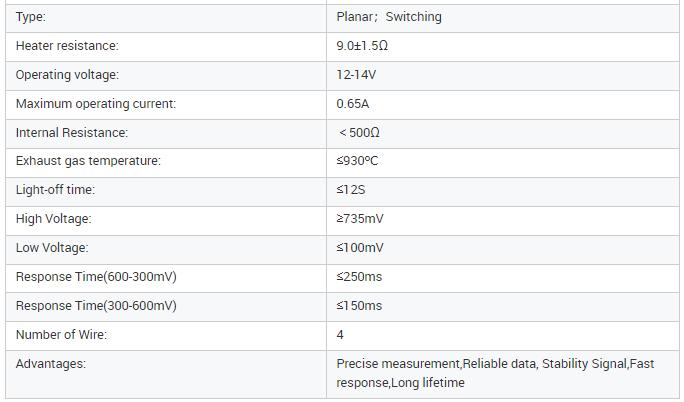Click the 'Internal Resistance:' label
This screenshot has height=402, width=684.
click(x=72, y=133)
